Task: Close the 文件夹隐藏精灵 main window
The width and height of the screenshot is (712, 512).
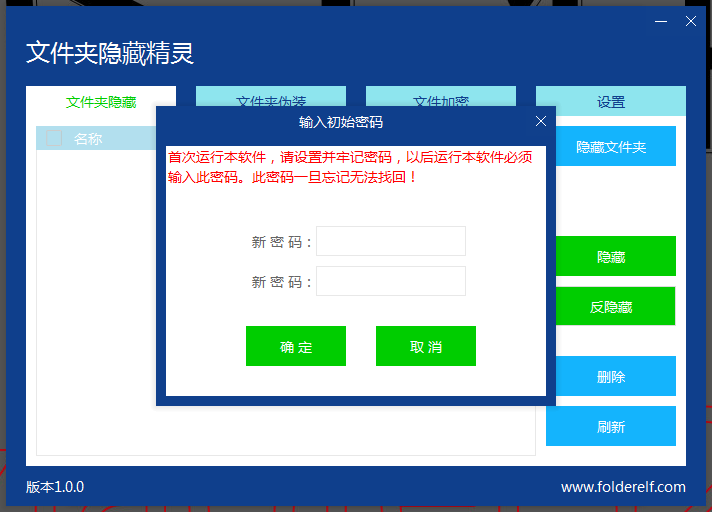Action: [x=690, y=21]
